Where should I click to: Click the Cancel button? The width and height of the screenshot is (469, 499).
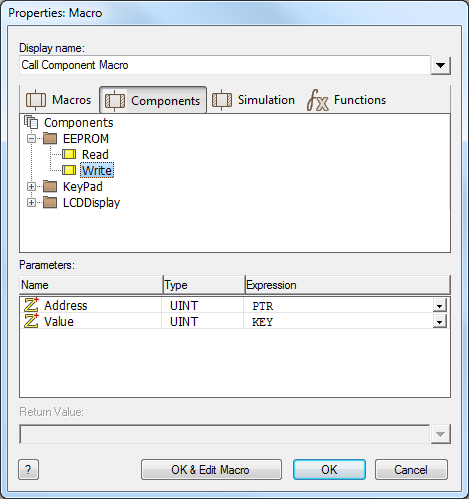click(411, 470)
